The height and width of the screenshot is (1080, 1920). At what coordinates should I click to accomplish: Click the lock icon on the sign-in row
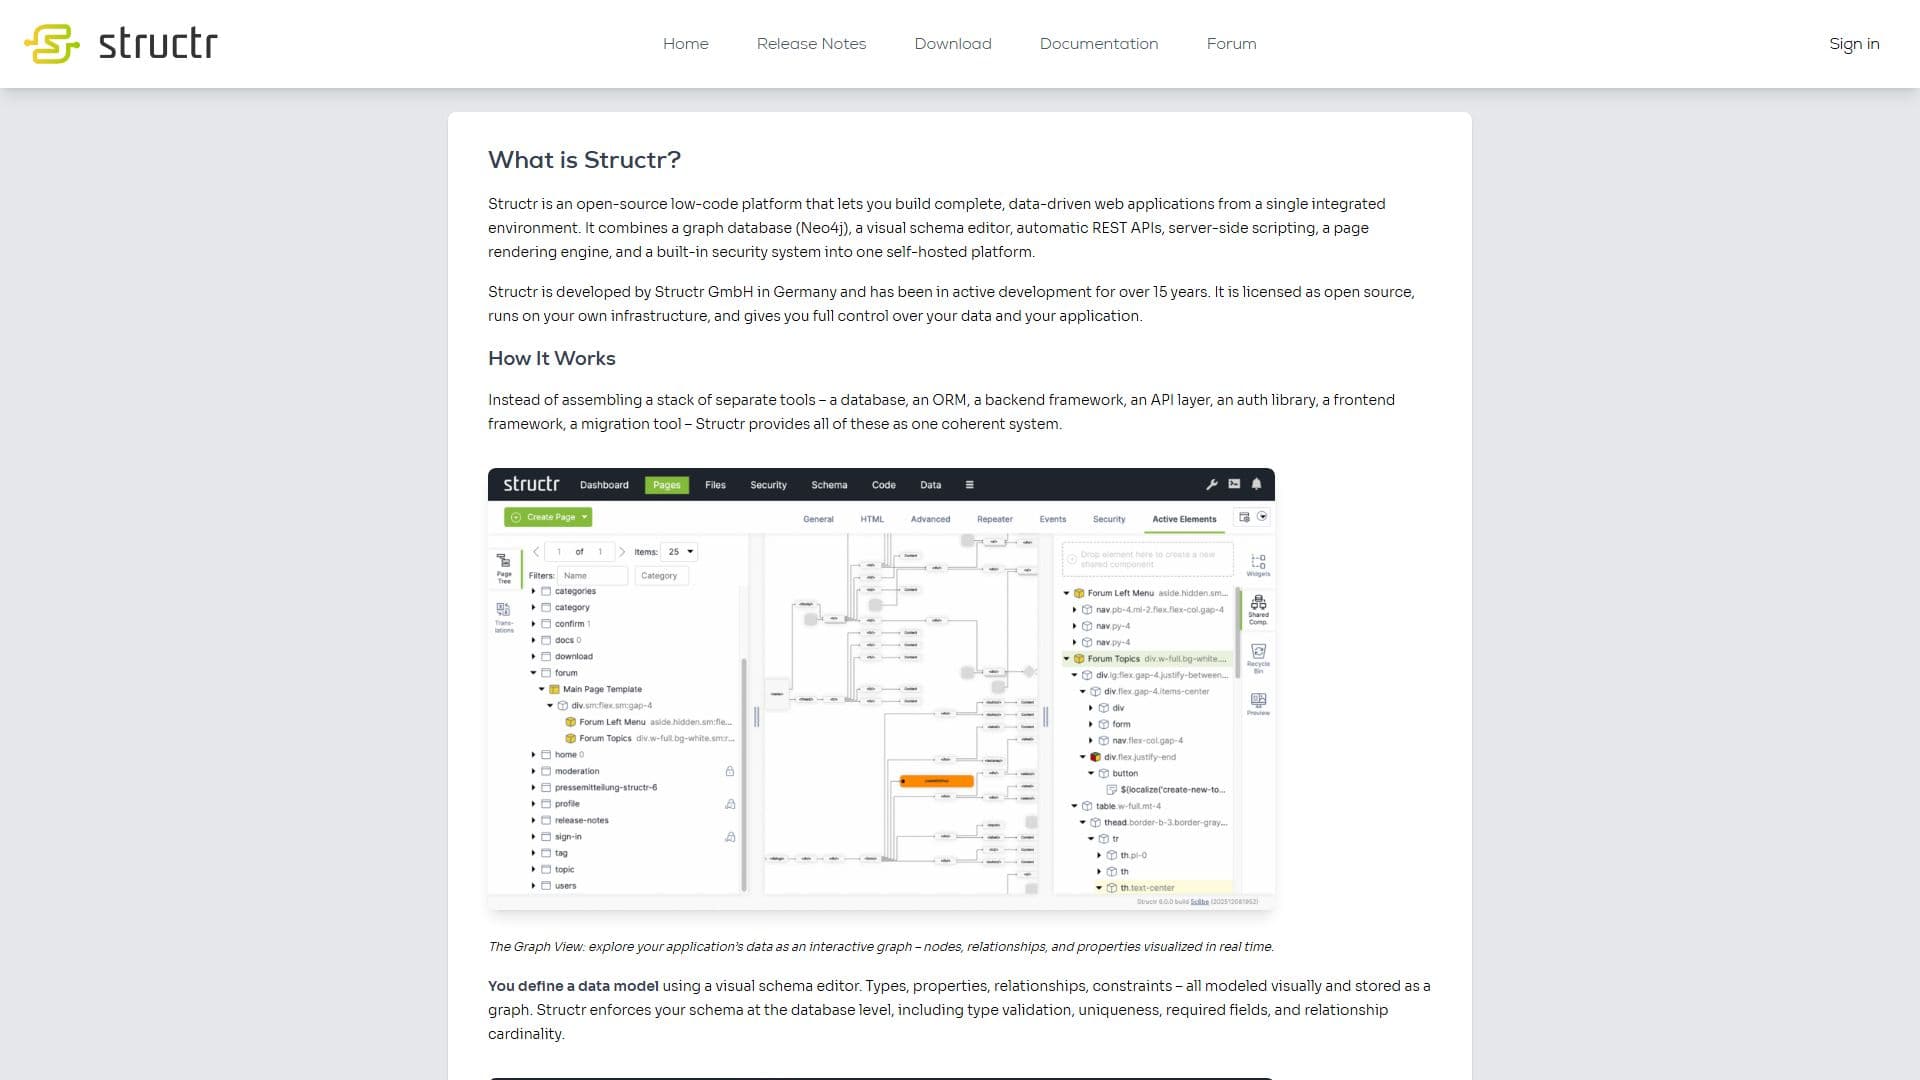pyautogui.click(x=730, y=837)
